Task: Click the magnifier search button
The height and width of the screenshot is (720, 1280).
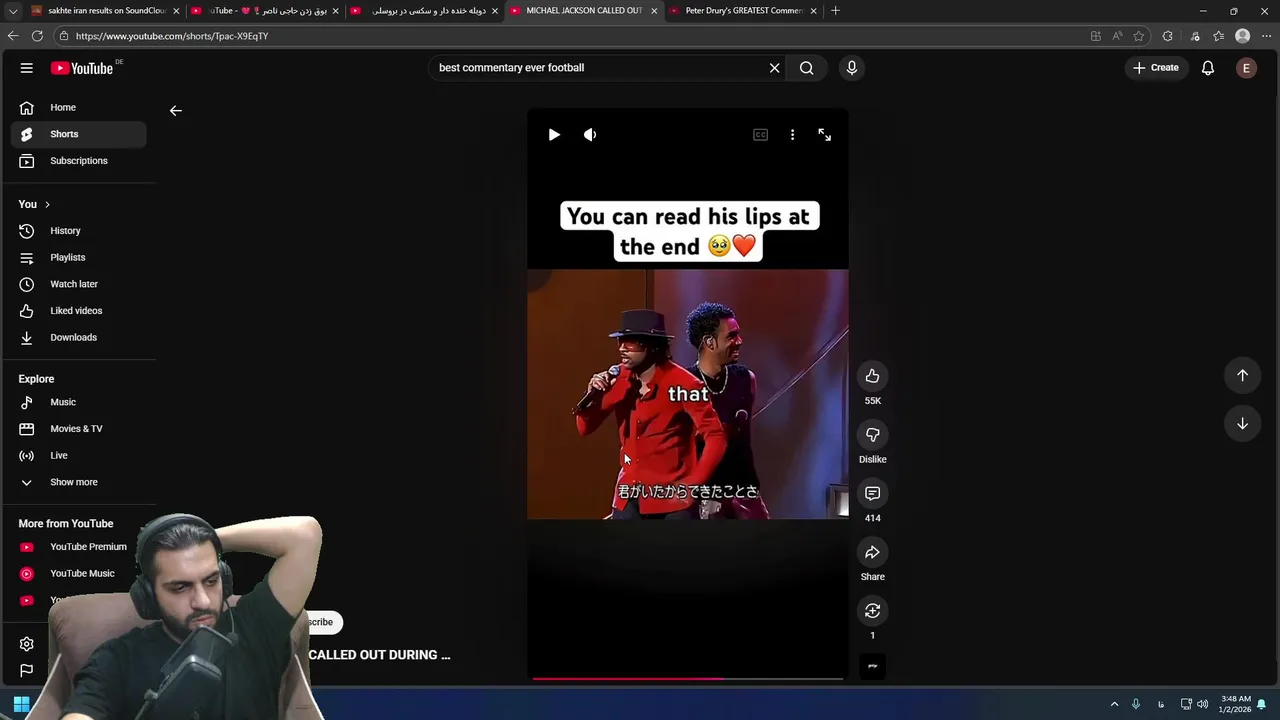Action: (807, 68)
